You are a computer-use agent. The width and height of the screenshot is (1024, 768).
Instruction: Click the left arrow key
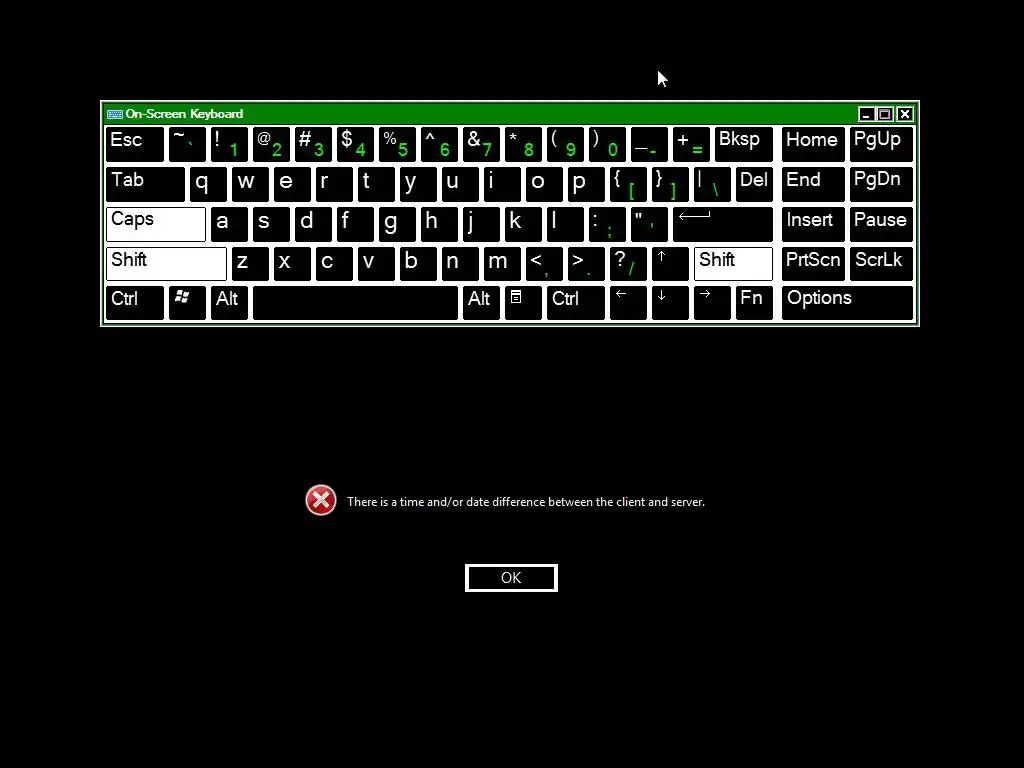point(628,303)
